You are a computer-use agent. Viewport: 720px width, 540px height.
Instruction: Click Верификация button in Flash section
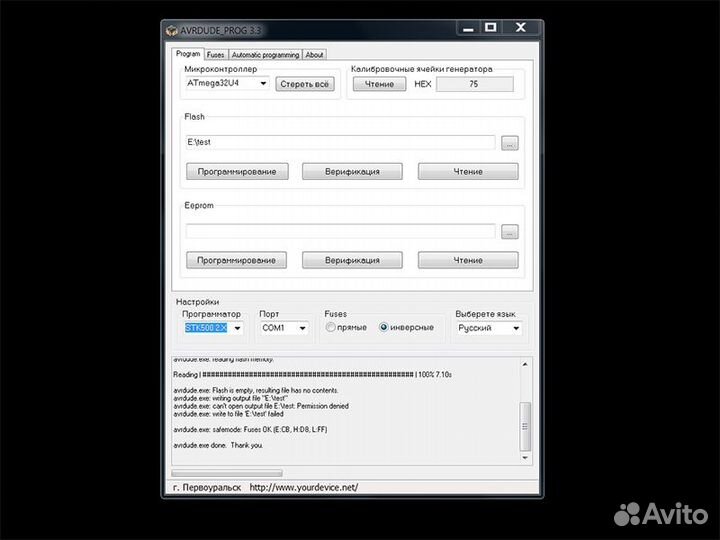click(352, 171)
